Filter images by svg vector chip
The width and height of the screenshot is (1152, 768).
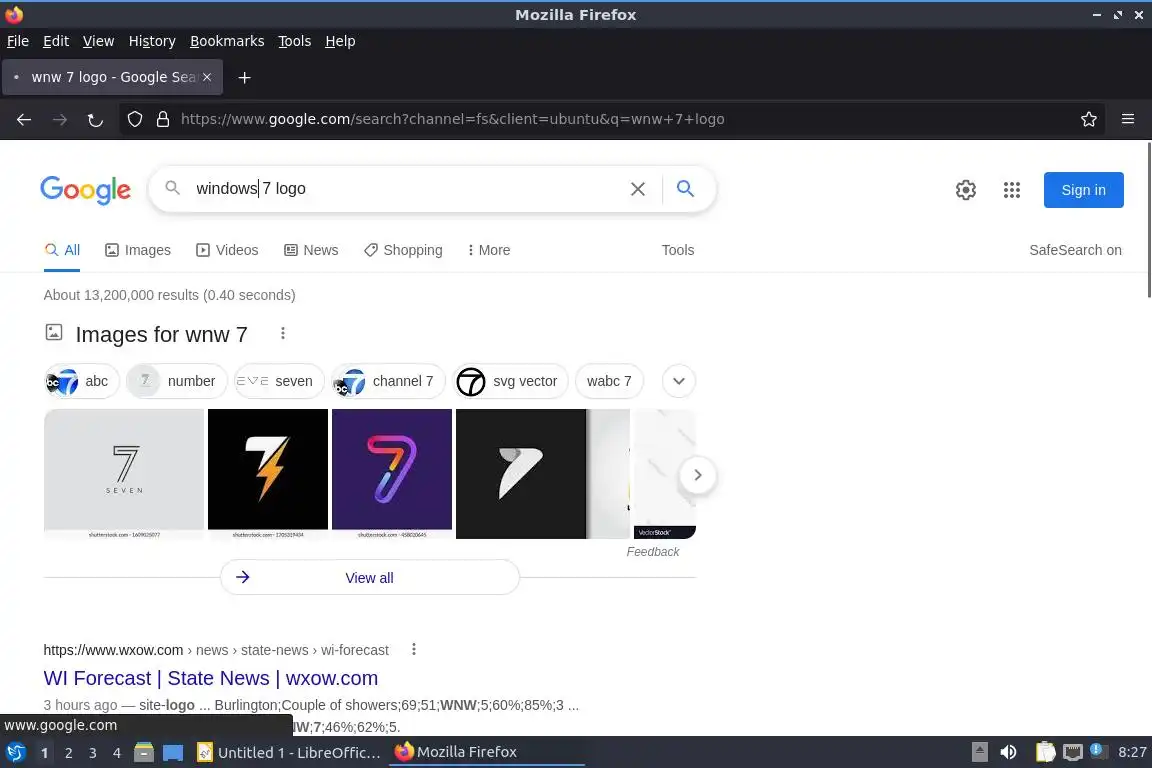coord(510,381)
